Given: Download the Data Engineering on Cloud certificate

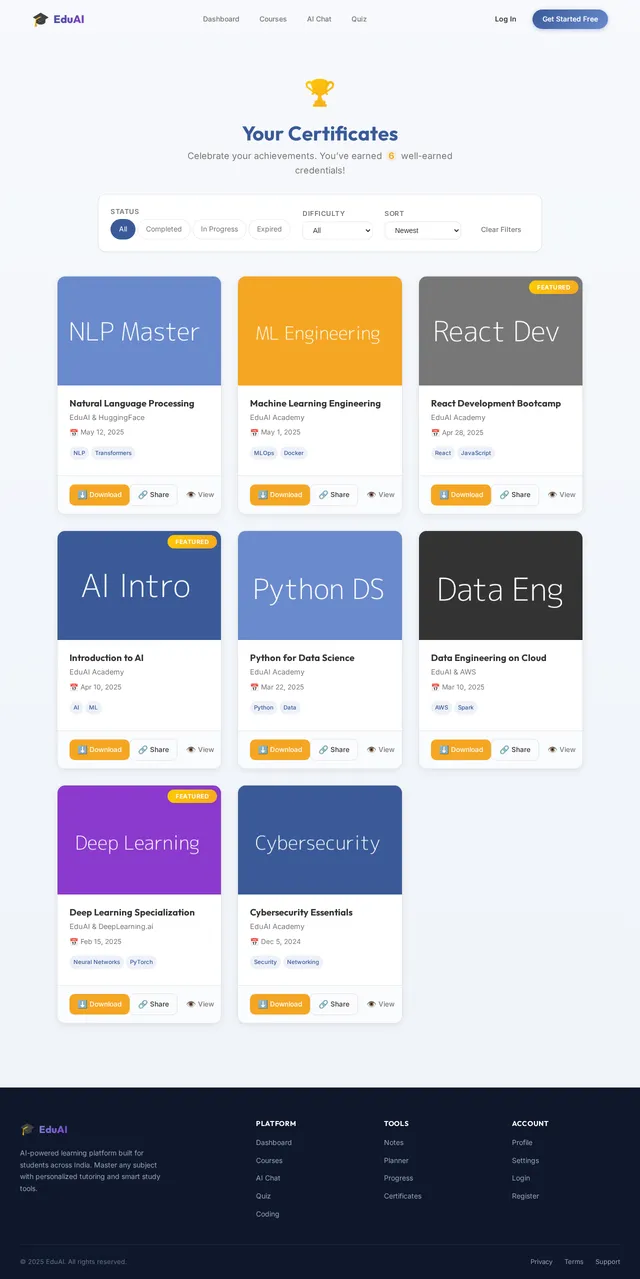Looking at the screenshot, I should point(461,750).
